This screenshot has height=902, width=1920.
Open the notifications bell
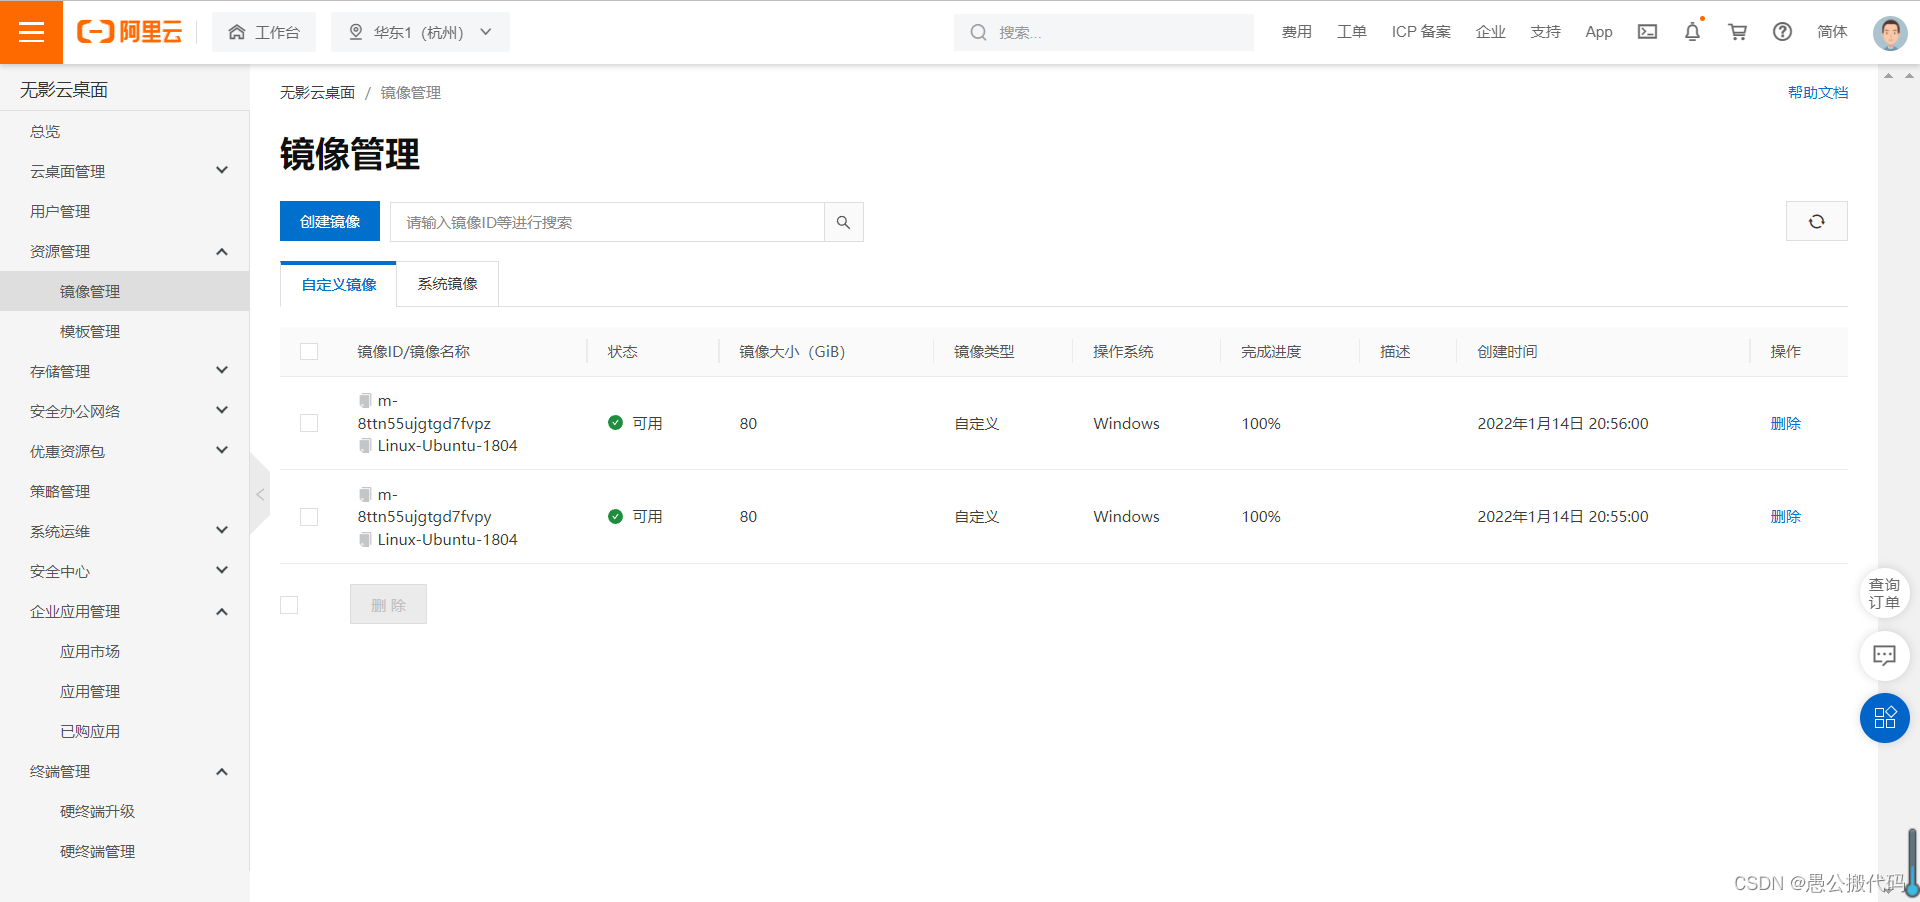pos(1692,32)
